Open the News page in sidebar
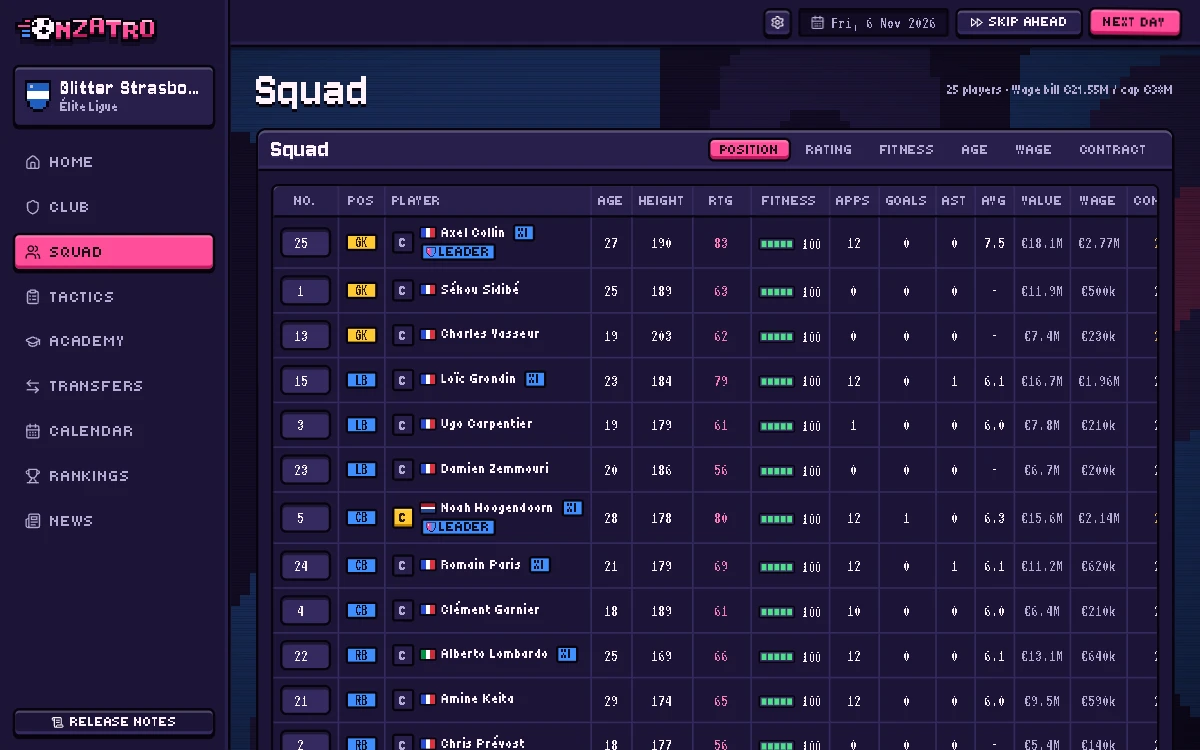The width and height of the screenshot is (1200, 750). click(114, 521)
